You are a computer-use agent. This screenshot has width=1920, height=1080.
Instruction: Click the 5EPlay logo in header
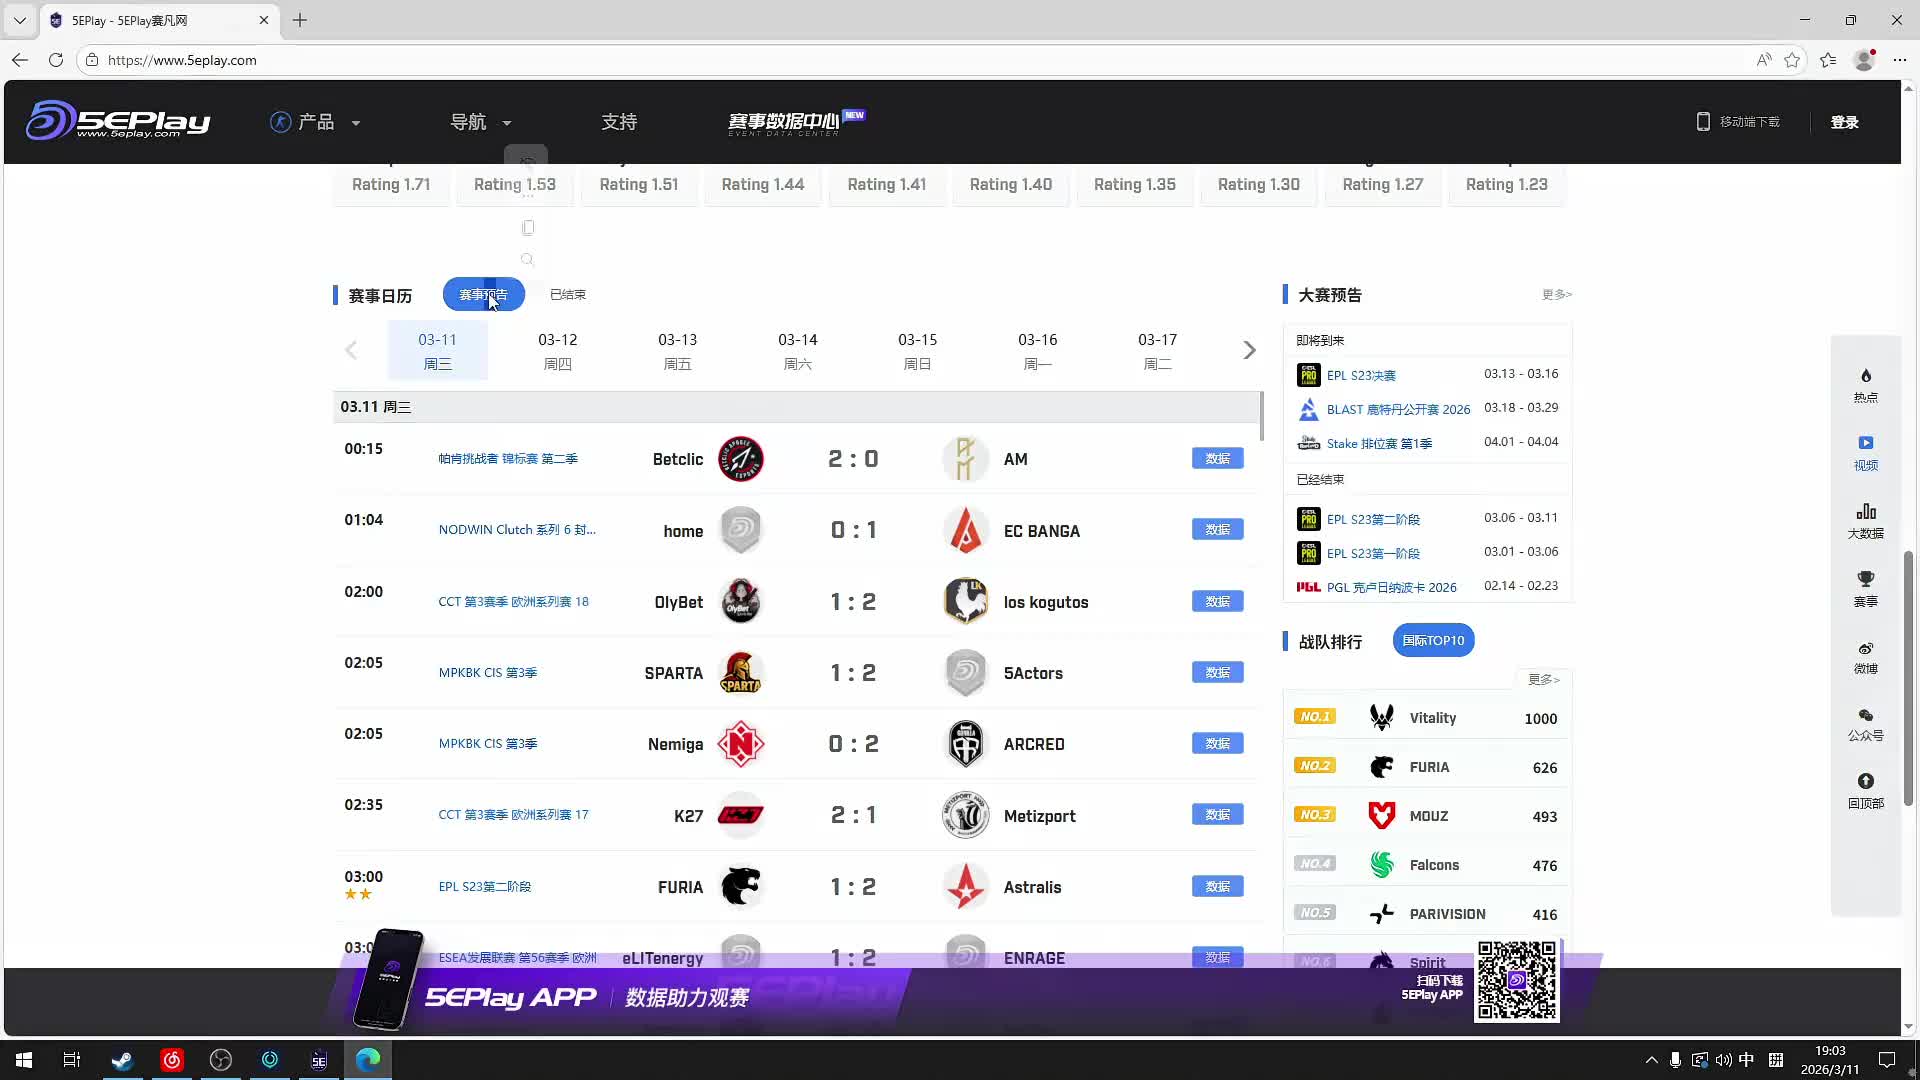118,121
